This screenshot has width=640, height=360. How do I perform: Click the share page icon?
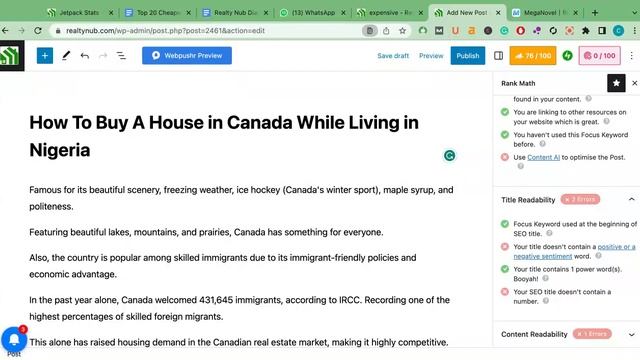pos(386,31)
